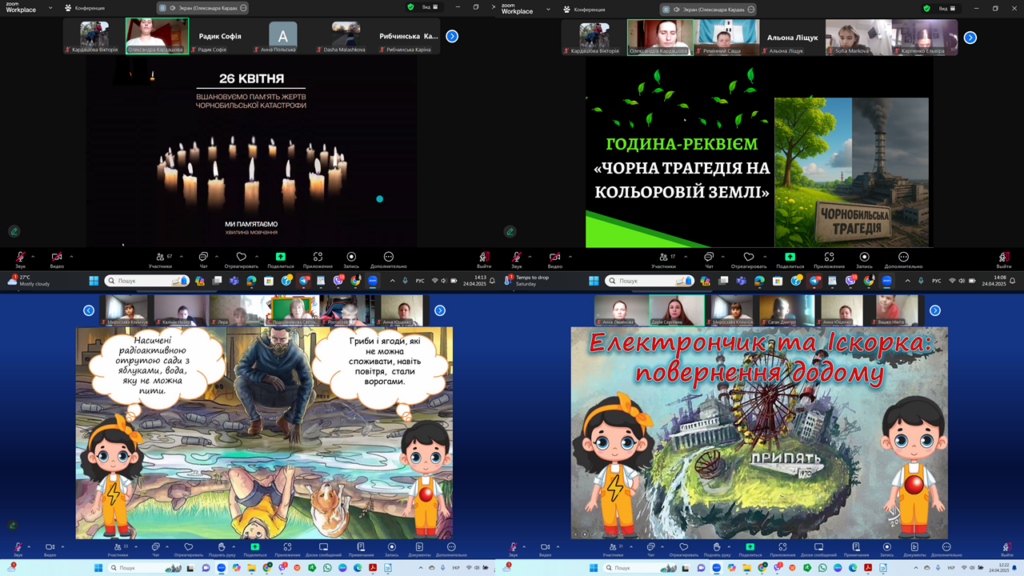
Task: Open Notes icon in bottom-right Zoom window
Action: (x=856, y=549)
